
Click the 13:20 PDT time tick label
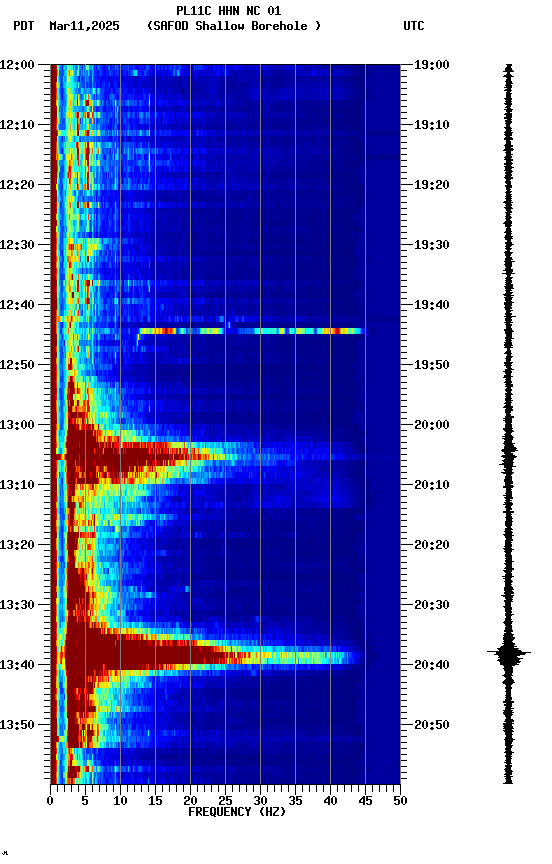[x=17, y=545]
